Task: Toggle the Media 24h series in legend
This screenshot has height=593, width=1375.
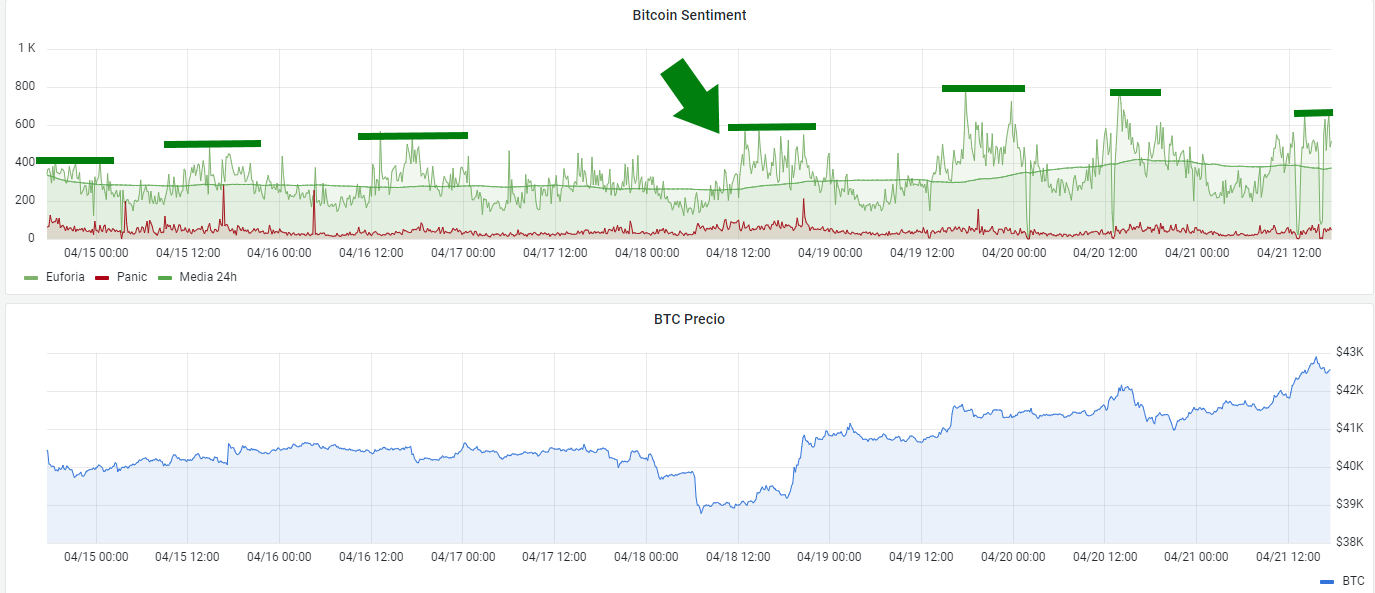Action: (x=207, y=276)
